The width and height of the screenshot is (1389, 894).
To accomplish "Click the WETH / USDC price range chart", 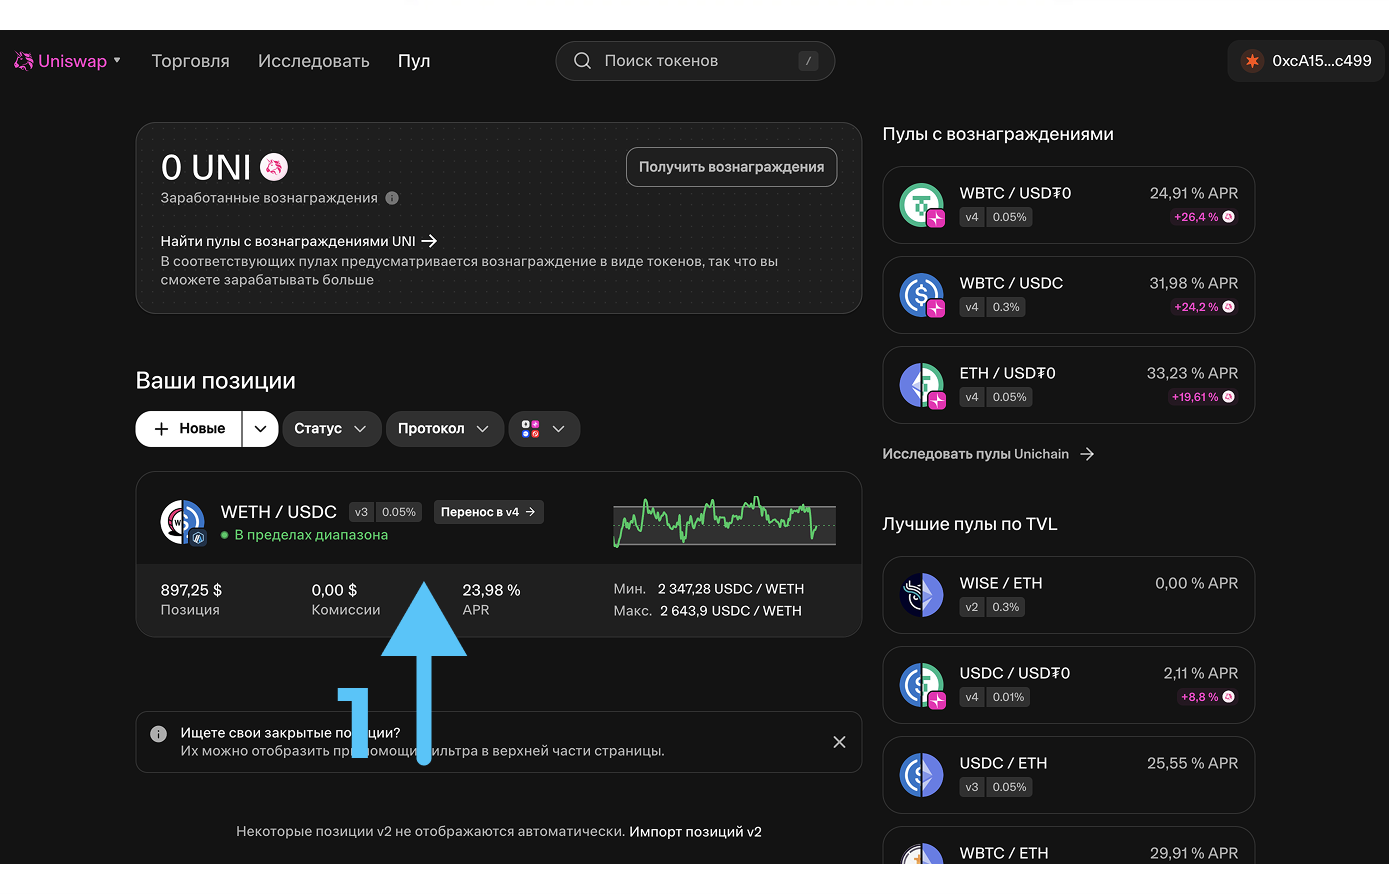I will (724, 521).
